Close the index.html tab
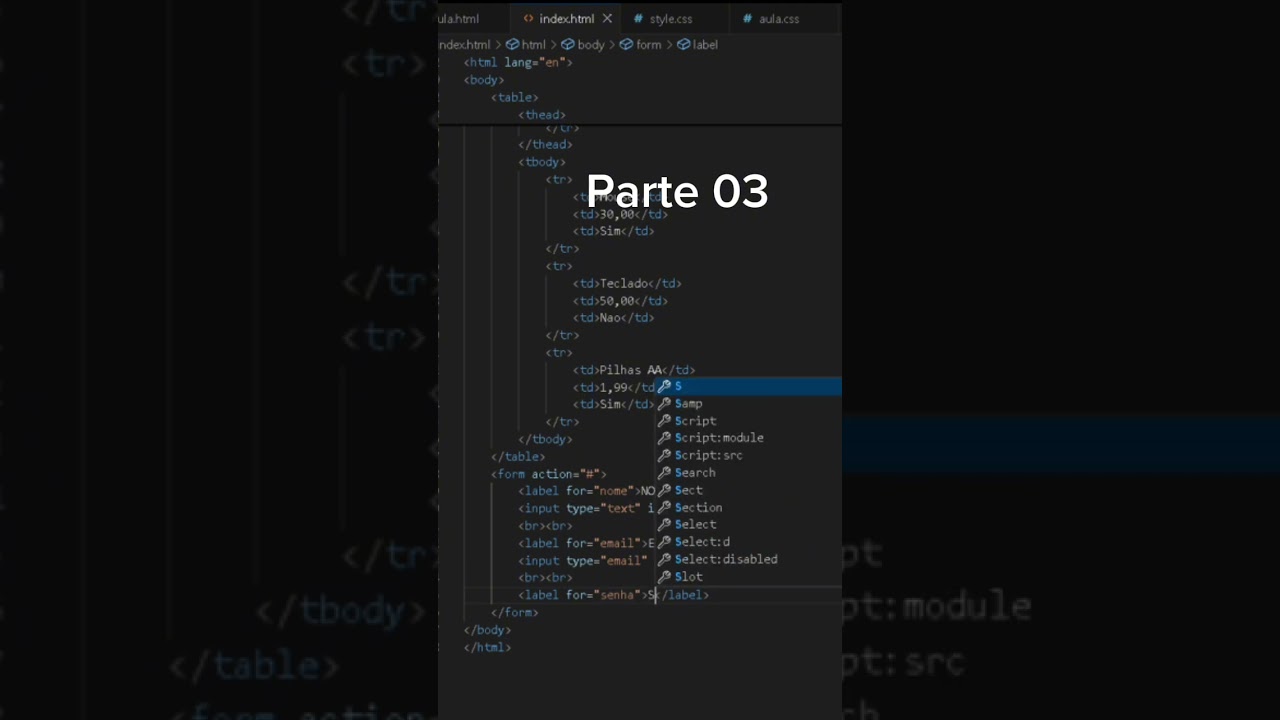The height and width of the screenshot is (720, 1280). tap(607, 19)
